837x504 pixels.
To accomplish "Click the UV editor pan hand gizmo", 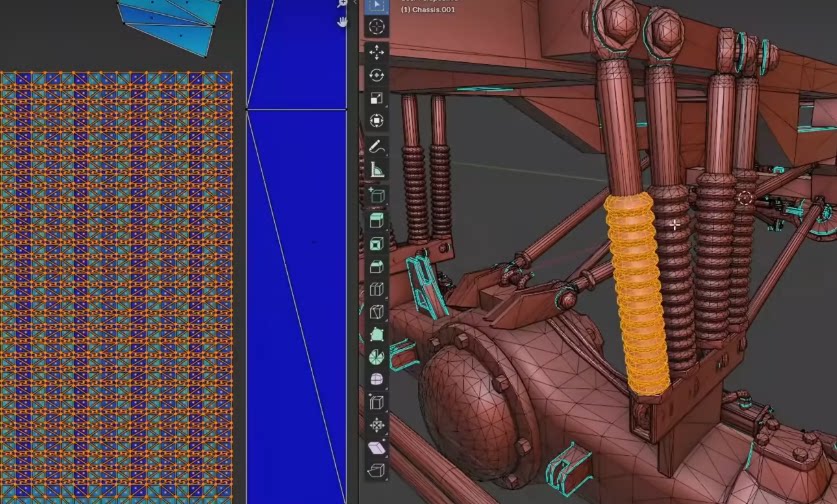I will [x=342, y=22].
